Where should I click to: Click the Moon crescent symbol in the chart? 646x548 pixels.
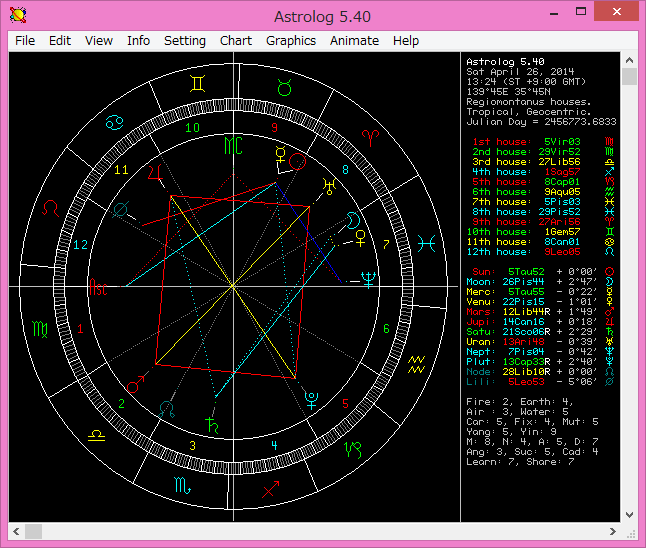click(353, 220)
